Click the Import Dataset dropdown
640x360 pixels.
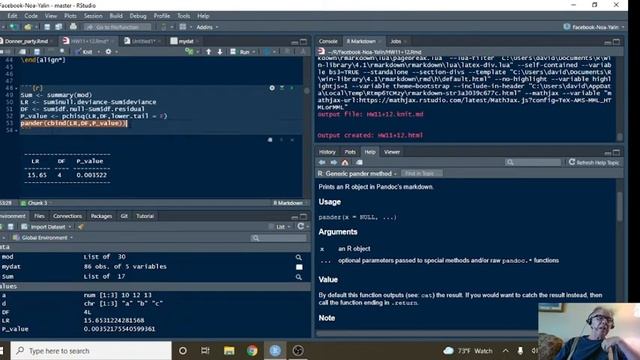[x=47, y=227]
